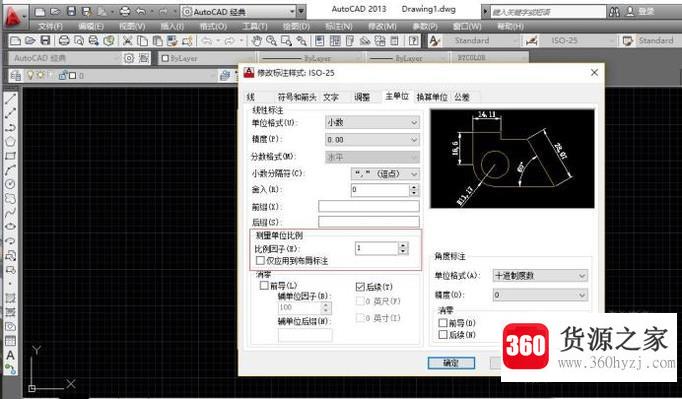Enable linear 前导(L) zero suppression checkbox
This screenshot has width=682, height=399.
click(264, 285)
